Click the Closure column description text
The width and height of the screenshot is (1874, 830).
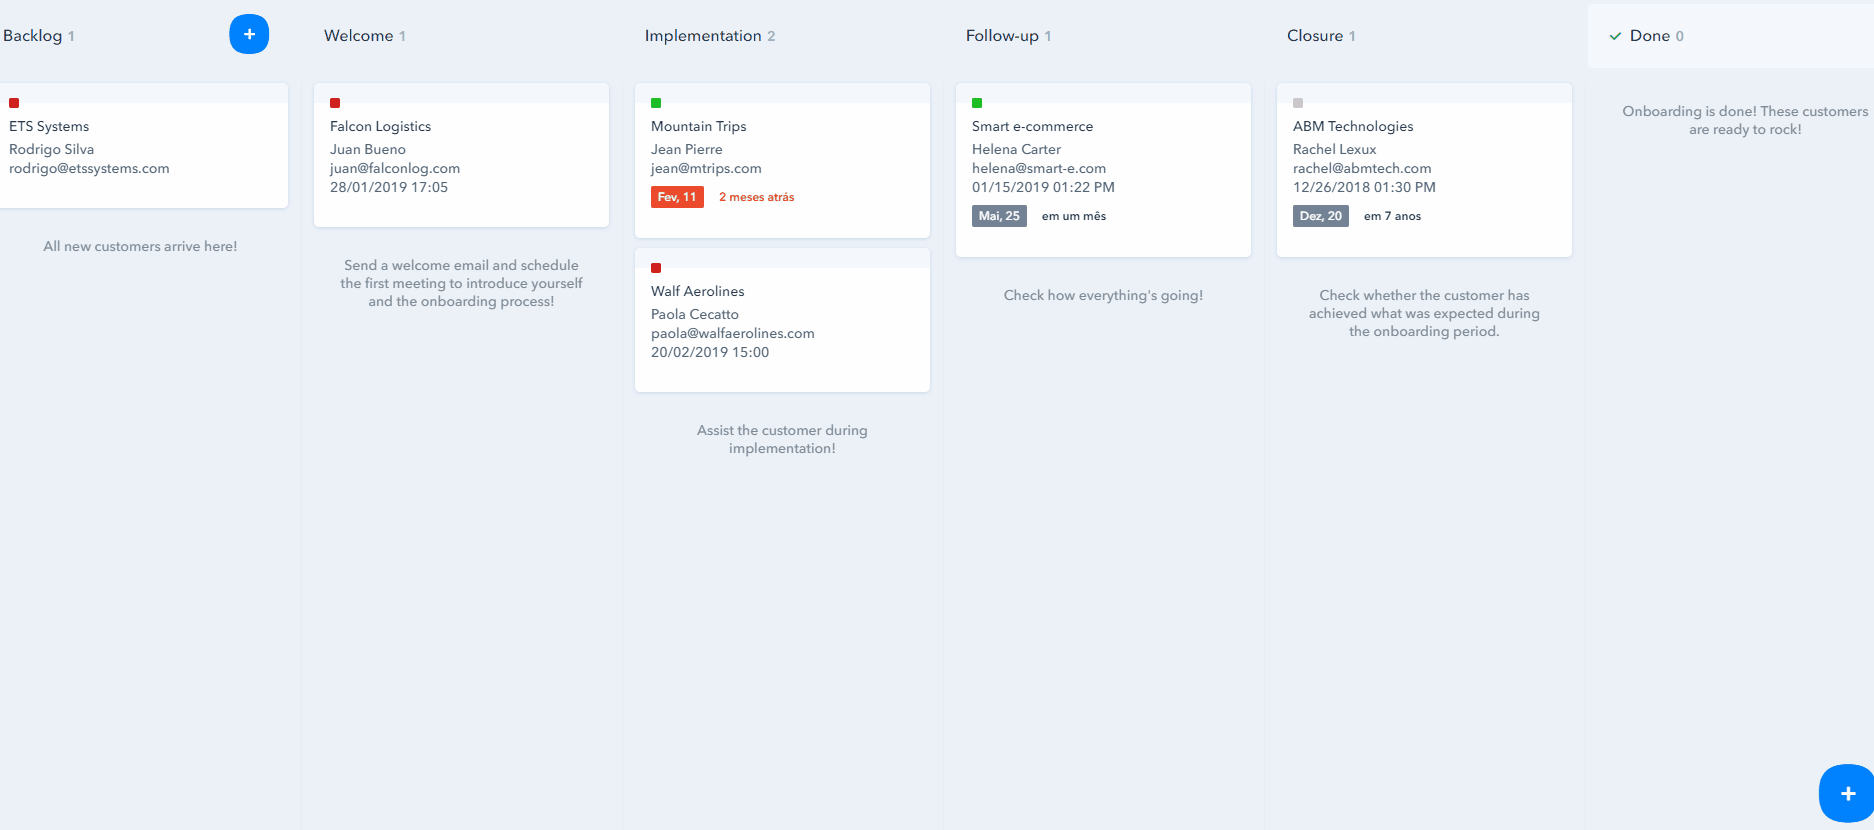1424,313
